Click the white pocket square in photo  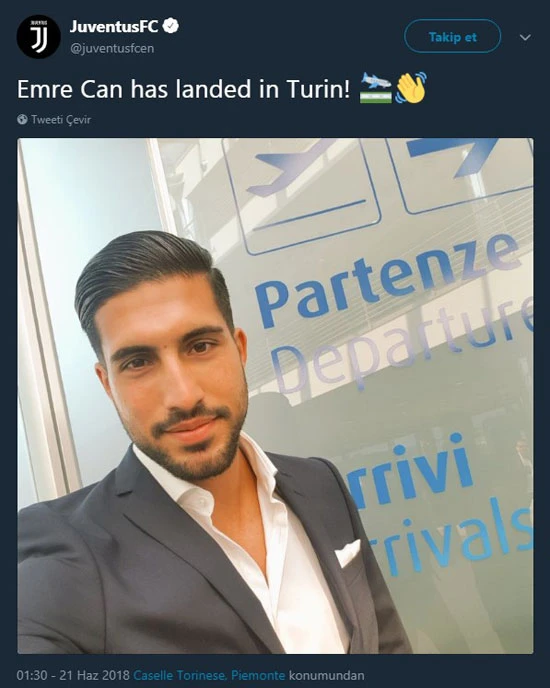[x=348, y=553]
